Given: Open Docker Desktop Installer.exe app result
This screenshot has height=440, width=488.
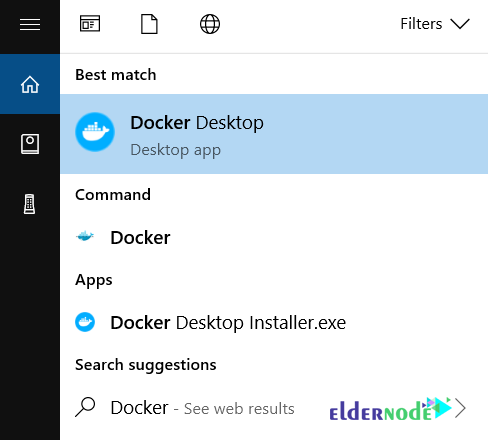Looking at the screenshot, I should pyautogui.click(x=274, y=323).
